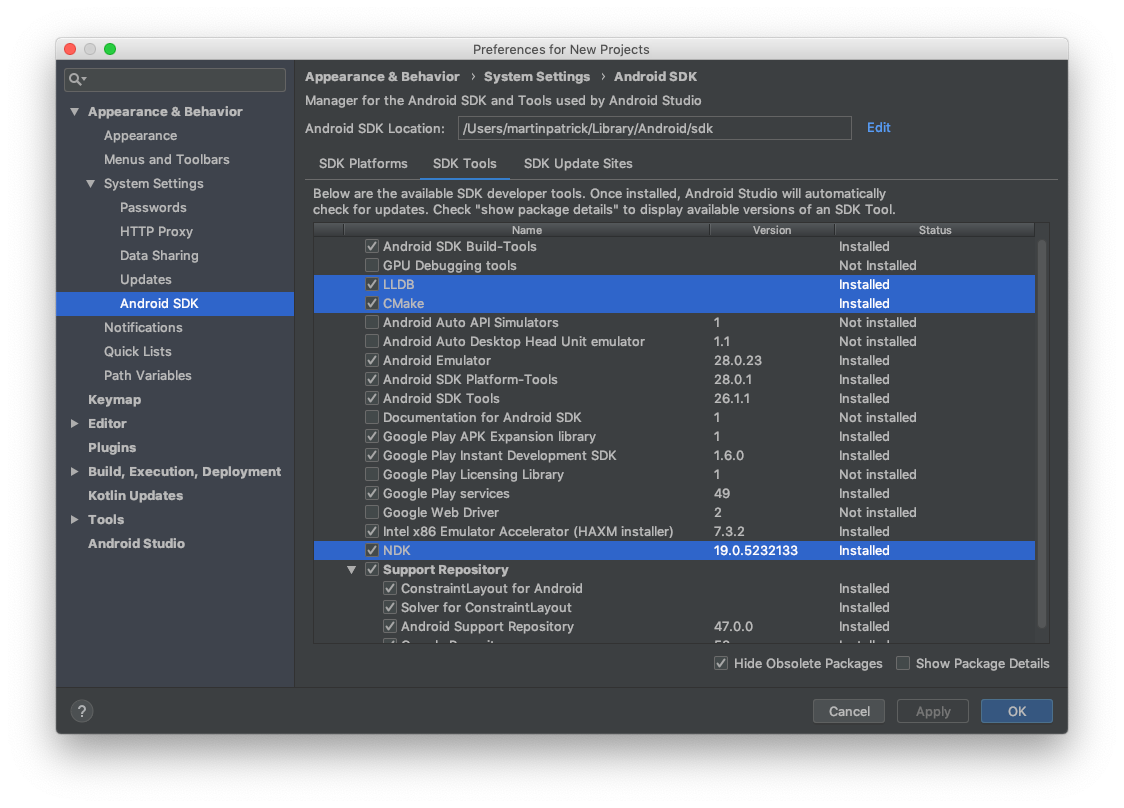1124x808 pixels.
Task: Open Updates settings
Action: [x=146, y=280]
